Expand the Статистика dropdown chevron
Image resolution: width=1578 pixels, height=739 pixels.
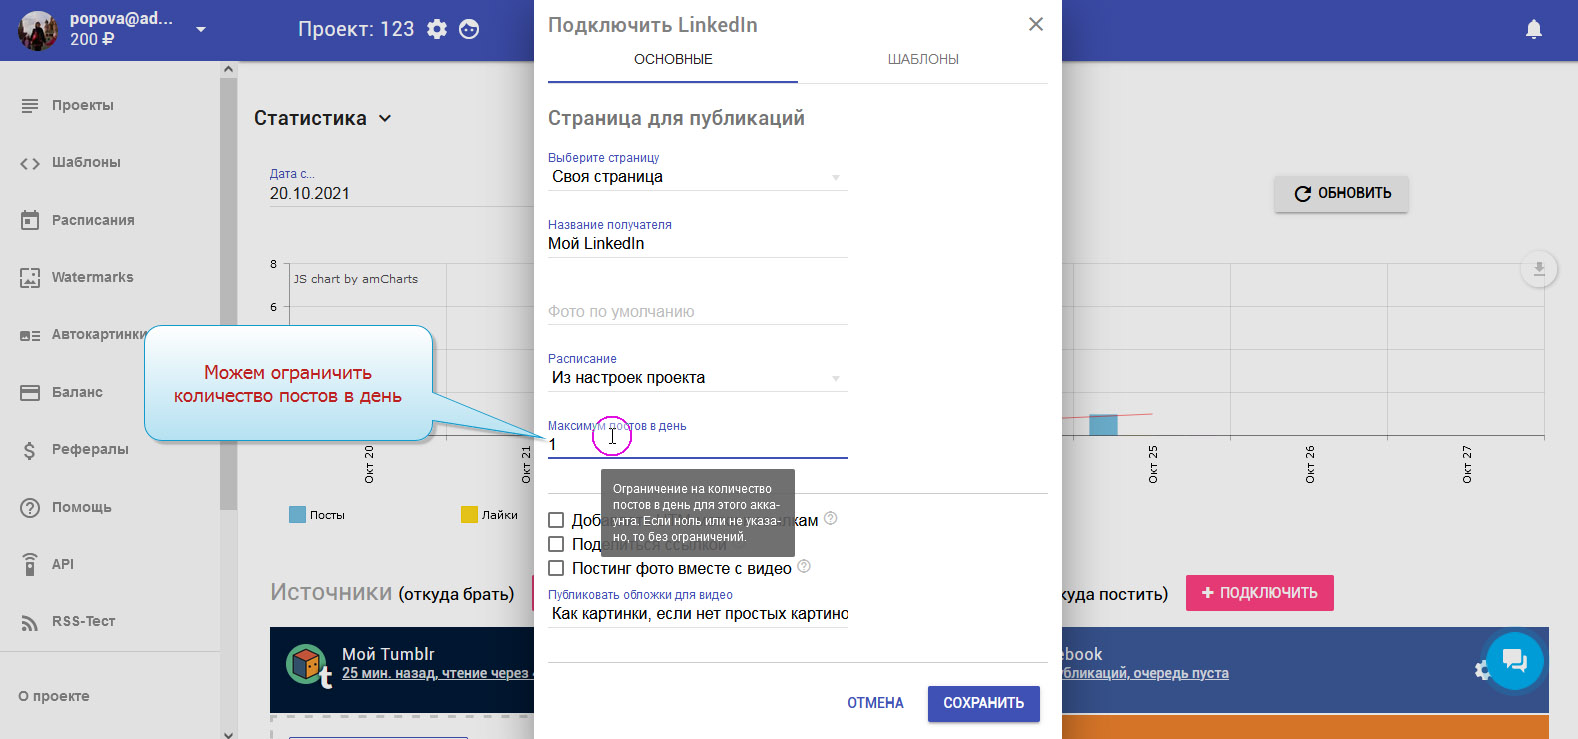385,118
